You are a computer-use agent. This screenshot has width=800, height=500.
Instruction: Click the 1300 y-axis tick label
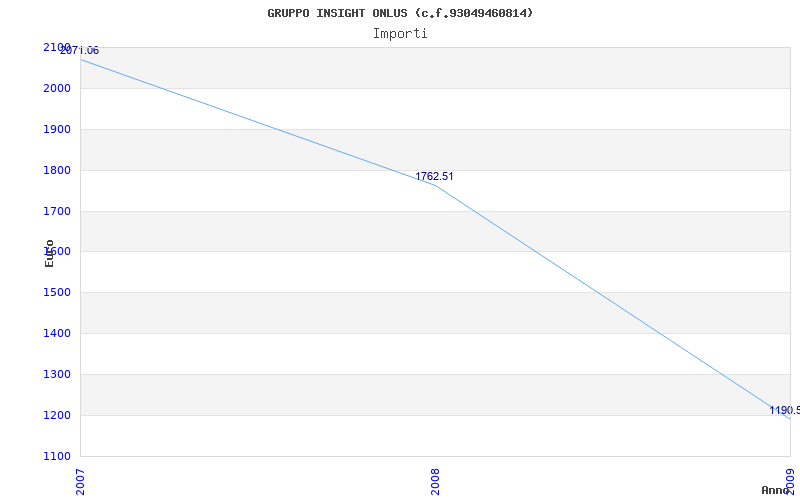click(x=57, y=374)
